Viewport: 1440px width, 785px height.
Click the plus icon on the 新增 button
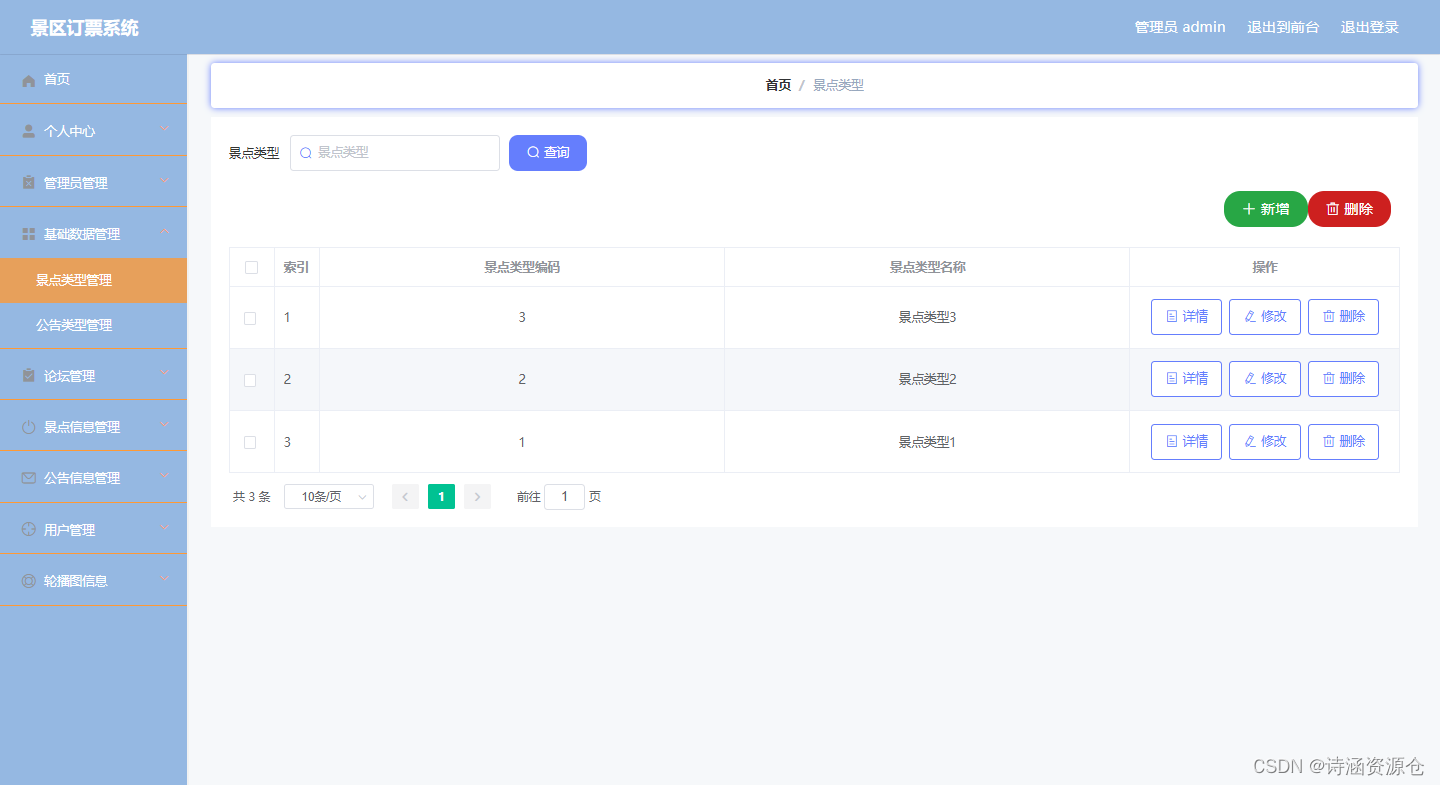pos(1248,209)
